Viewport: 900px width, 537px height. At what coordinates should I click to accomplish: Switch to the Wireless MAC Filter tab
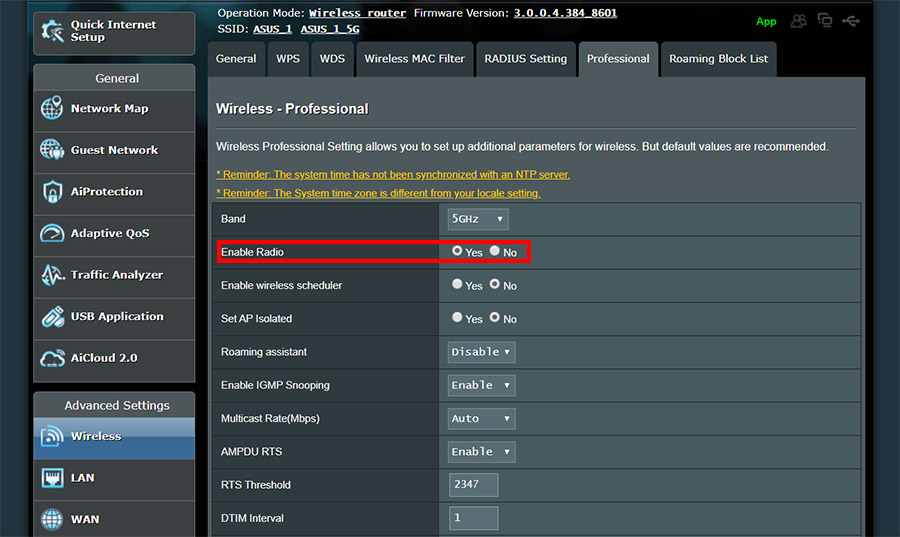click(x=414, y=59)
